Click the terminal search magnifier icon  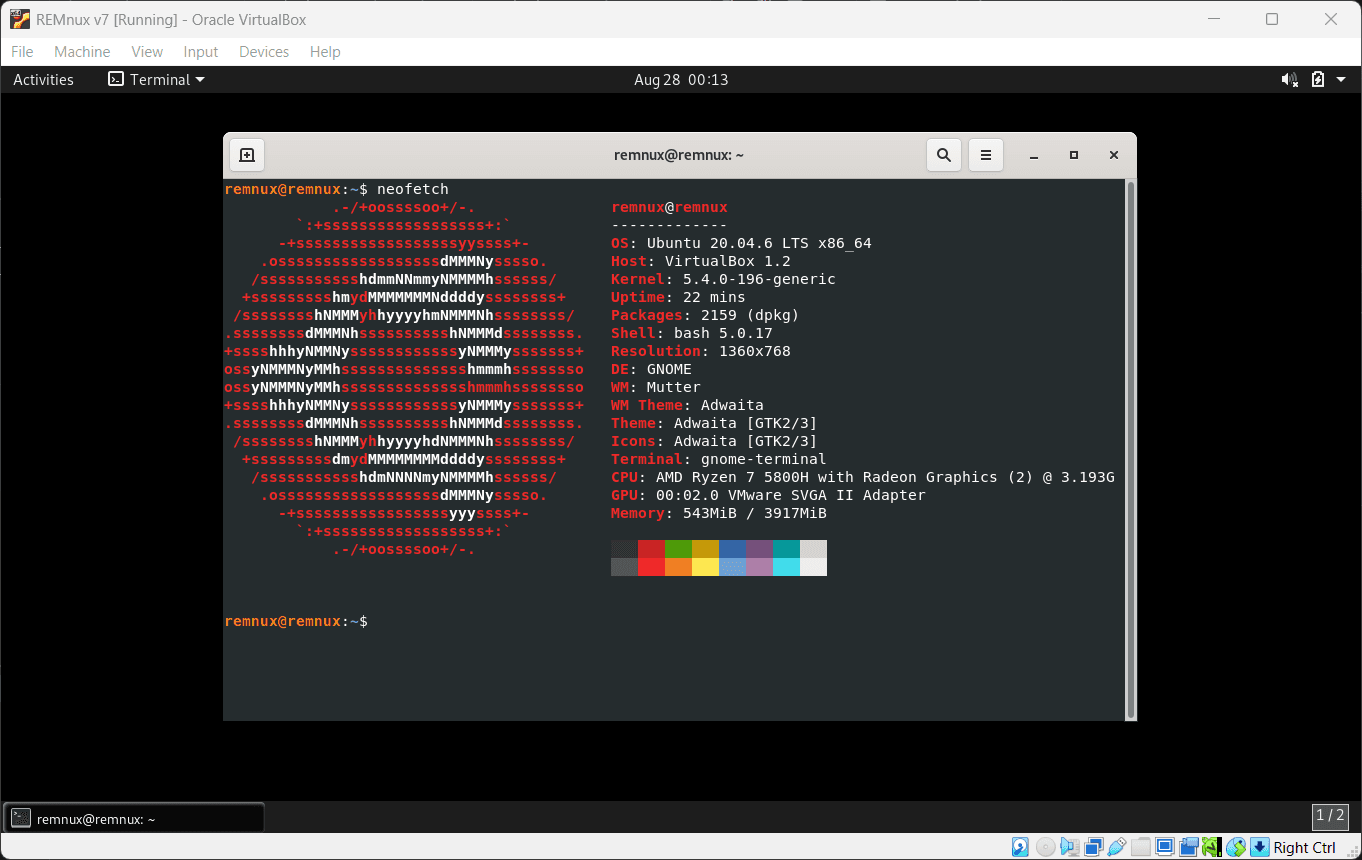tap(944, 155)
